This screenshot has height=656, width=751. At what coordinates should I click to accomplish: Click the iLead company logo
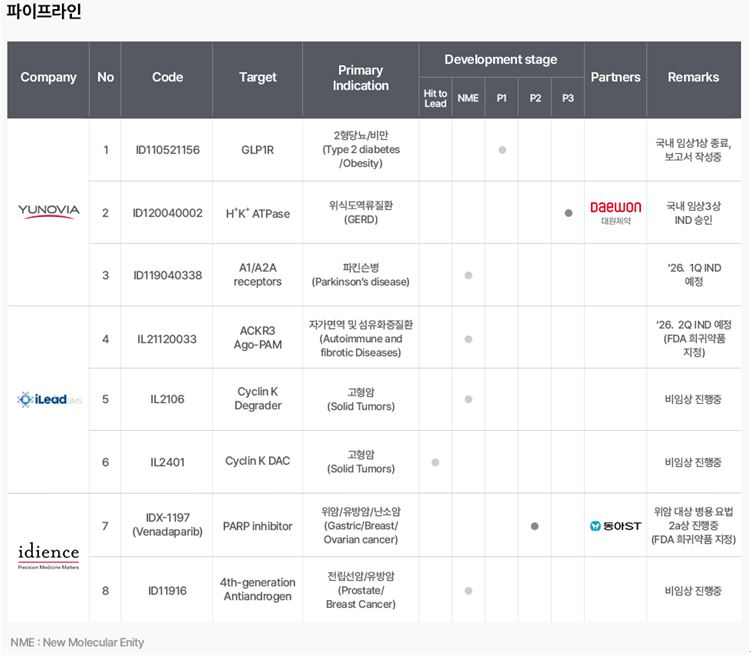tap(48, 399)
